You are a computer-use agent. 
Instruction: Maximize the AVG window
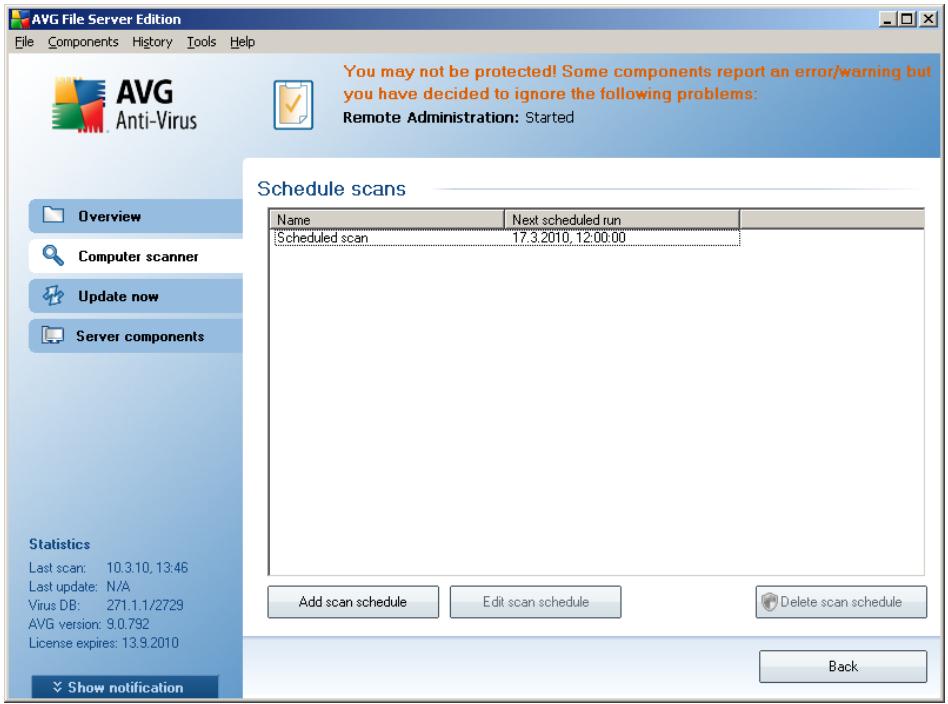906,19
